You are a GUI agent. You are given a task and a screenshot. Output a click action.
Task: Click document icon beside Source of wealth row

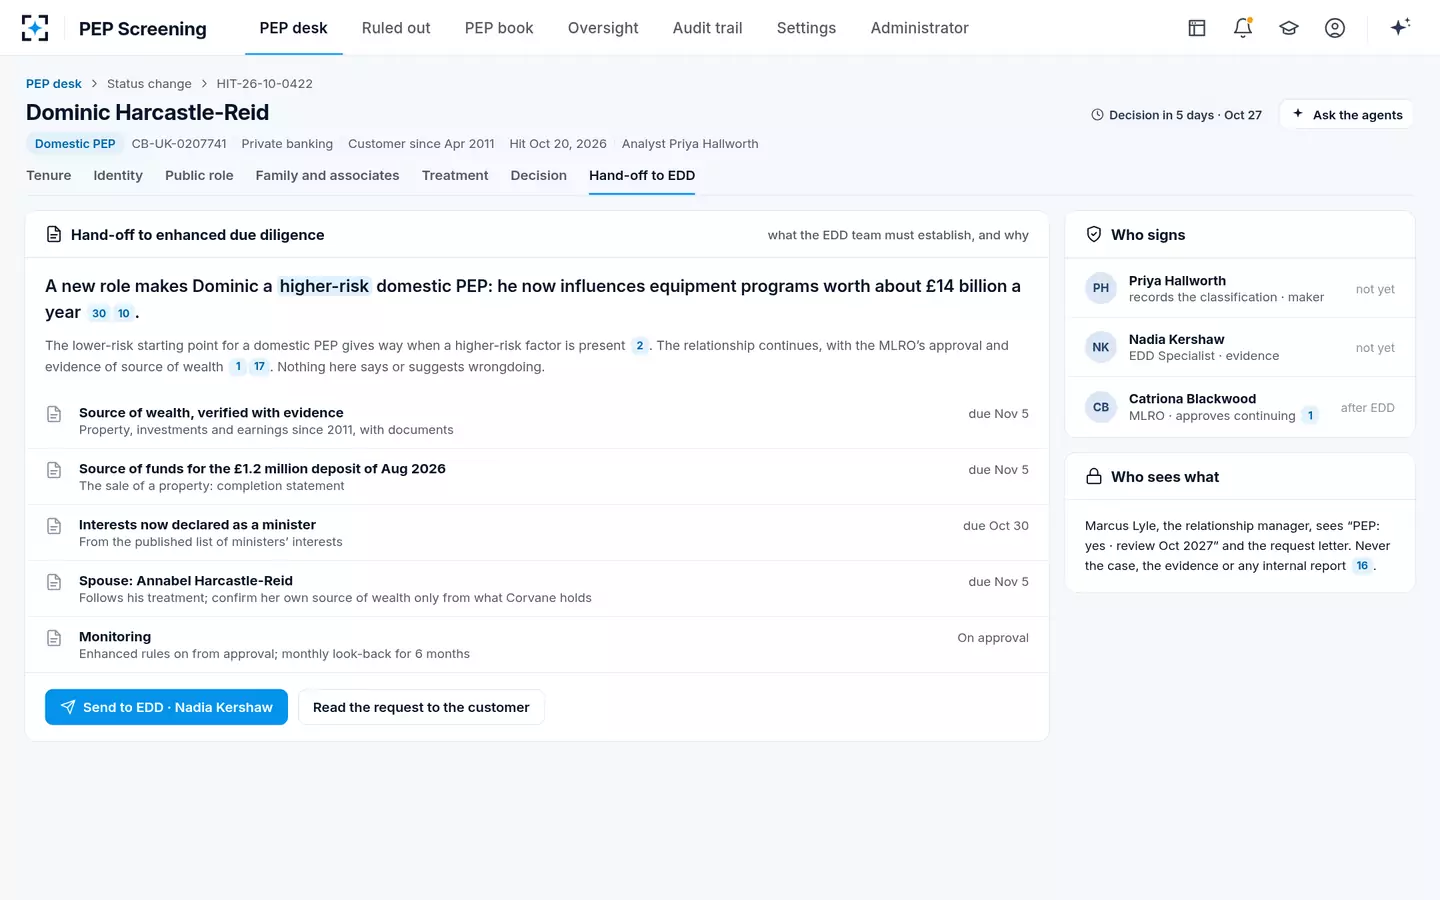pos(54,414)
